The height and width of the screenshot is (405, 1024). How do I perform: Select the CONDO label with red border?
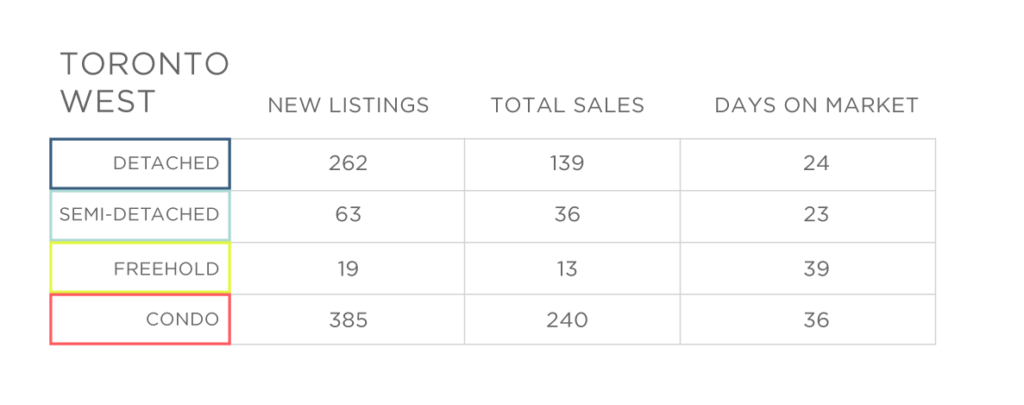click(140, 319)
